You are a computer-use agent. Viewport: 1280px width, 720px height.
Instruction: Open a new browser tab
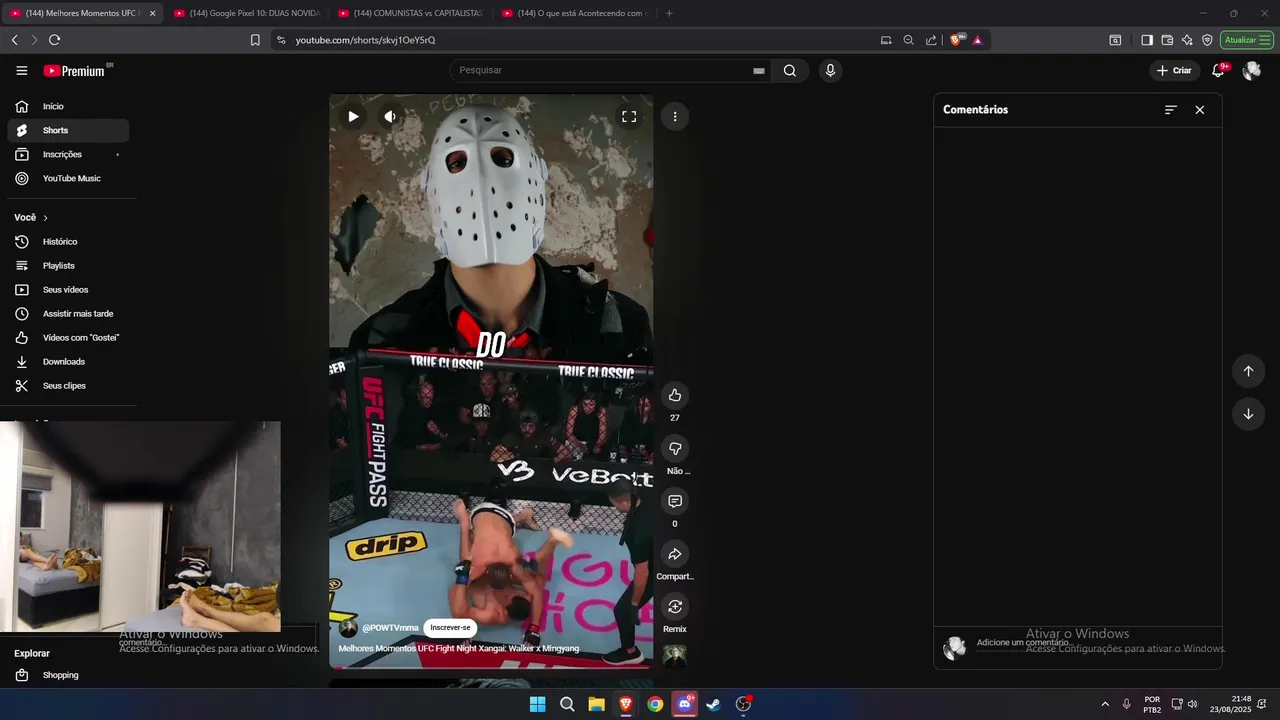tap(669, 13)
